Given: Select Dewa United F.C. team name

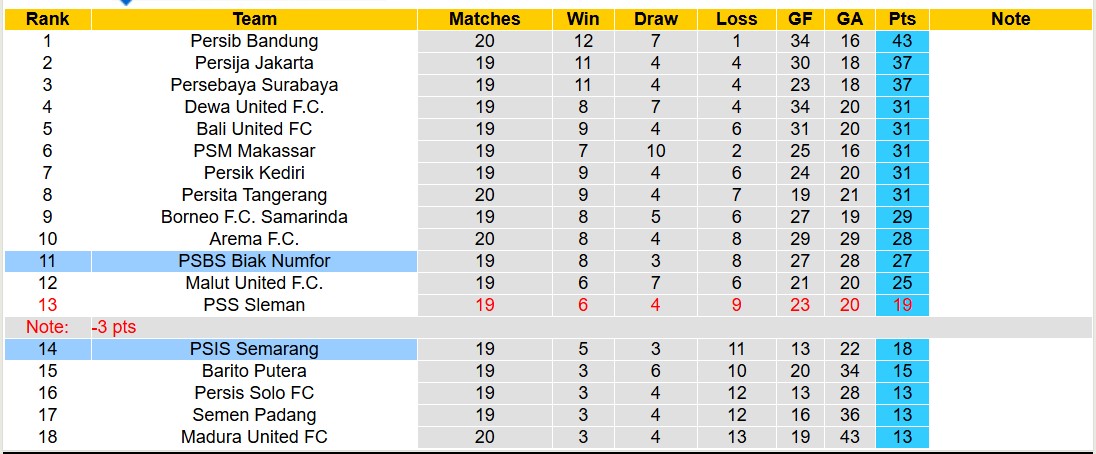Looking at the screenshot, I should 254,107.
